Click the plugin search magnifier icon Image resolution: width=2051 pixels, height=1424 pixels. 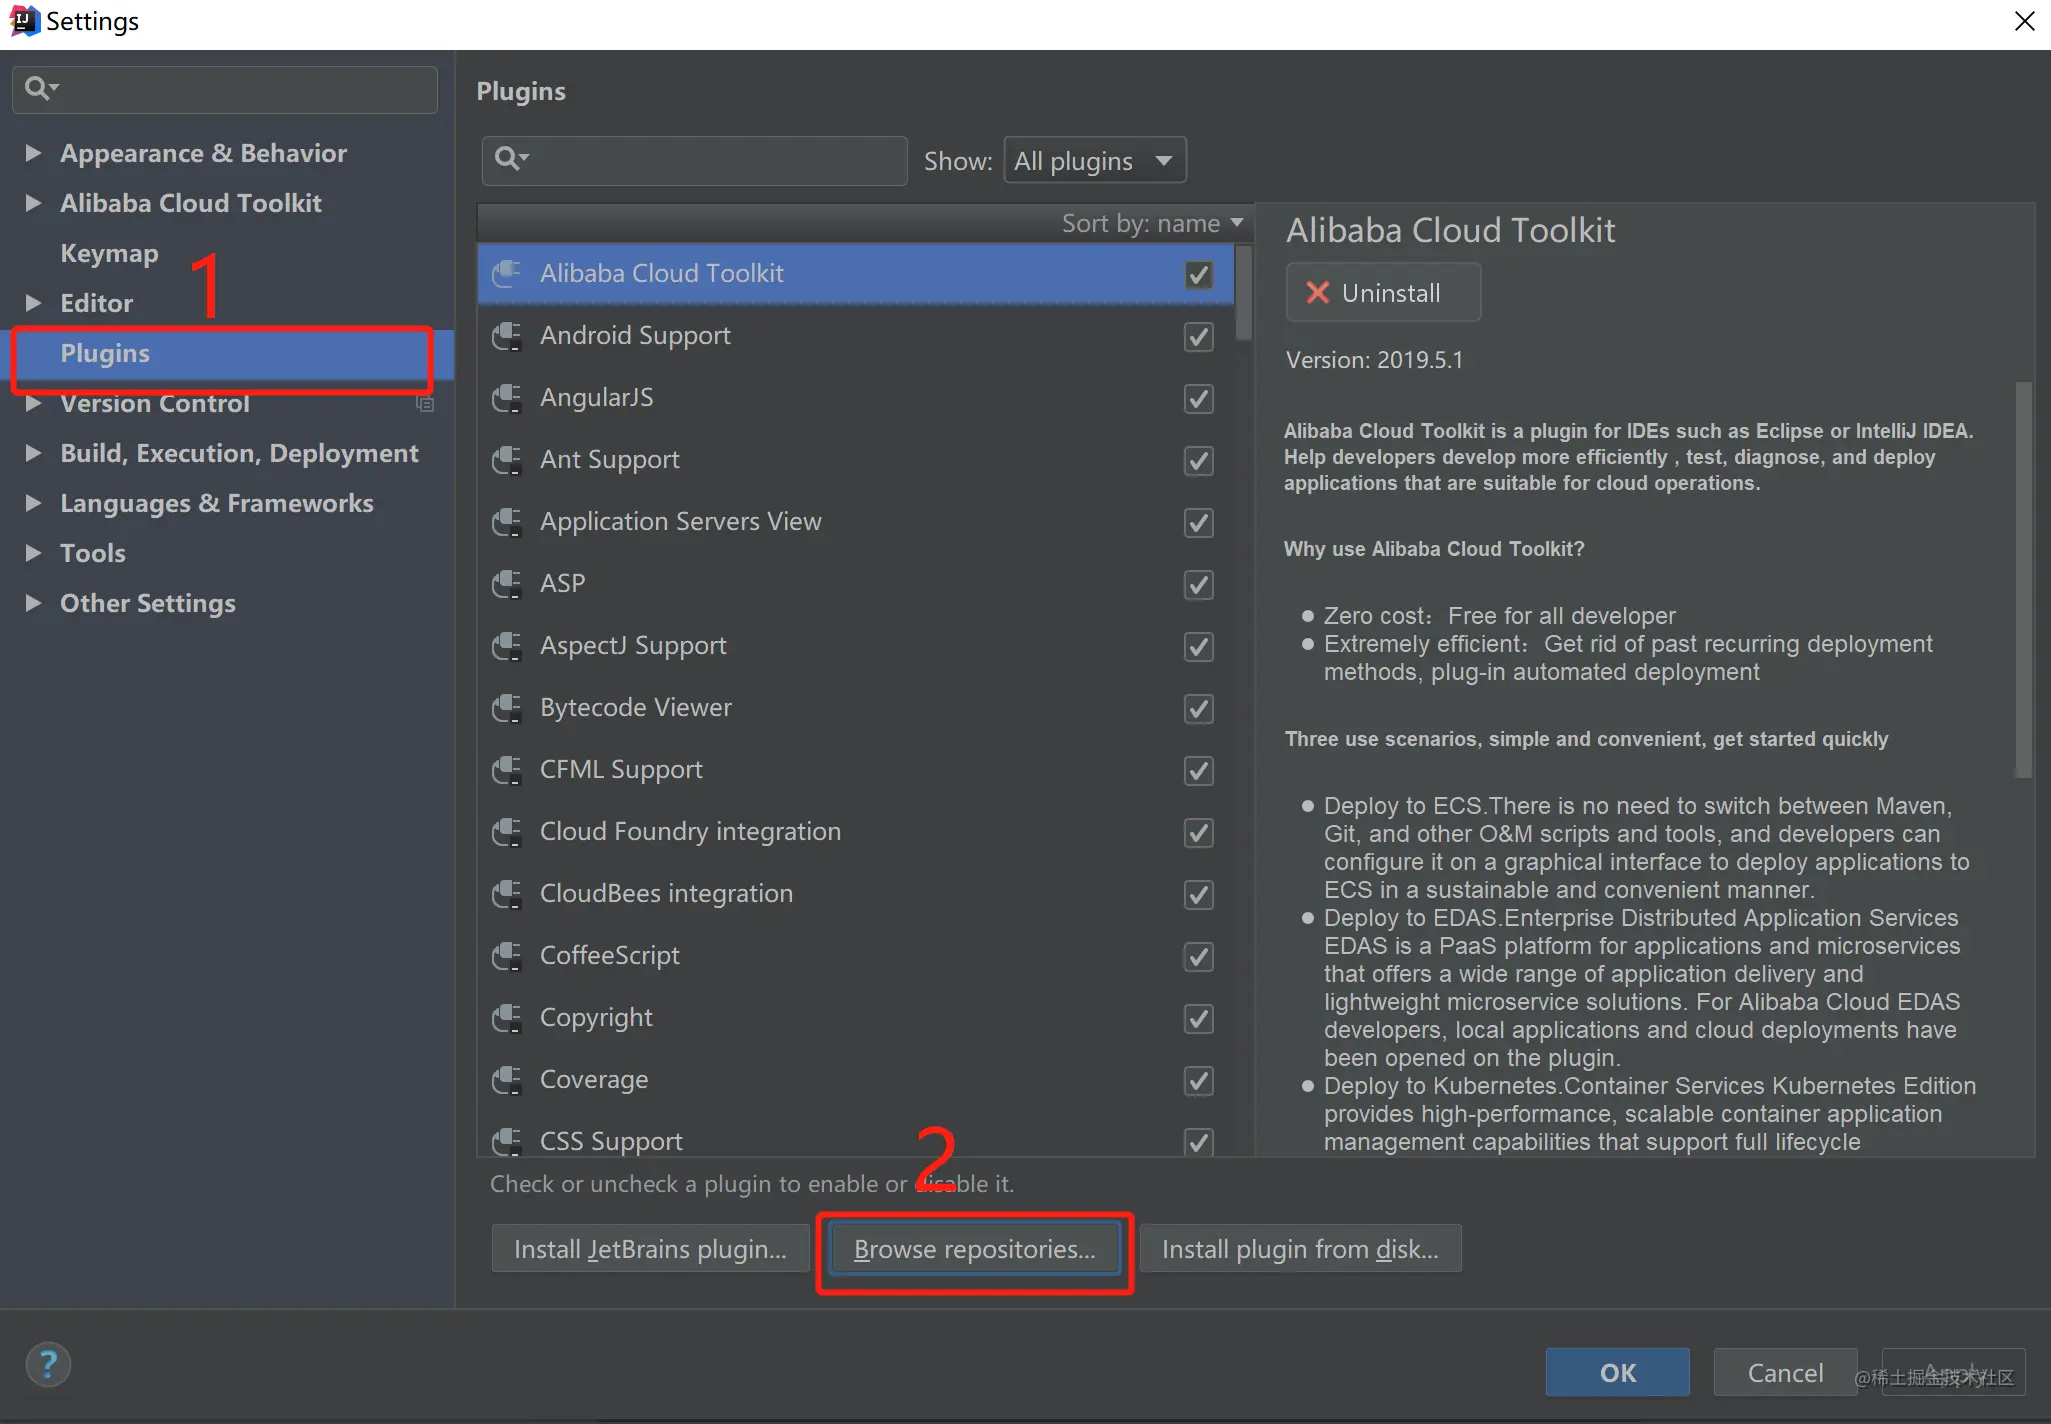pos(511,159)
